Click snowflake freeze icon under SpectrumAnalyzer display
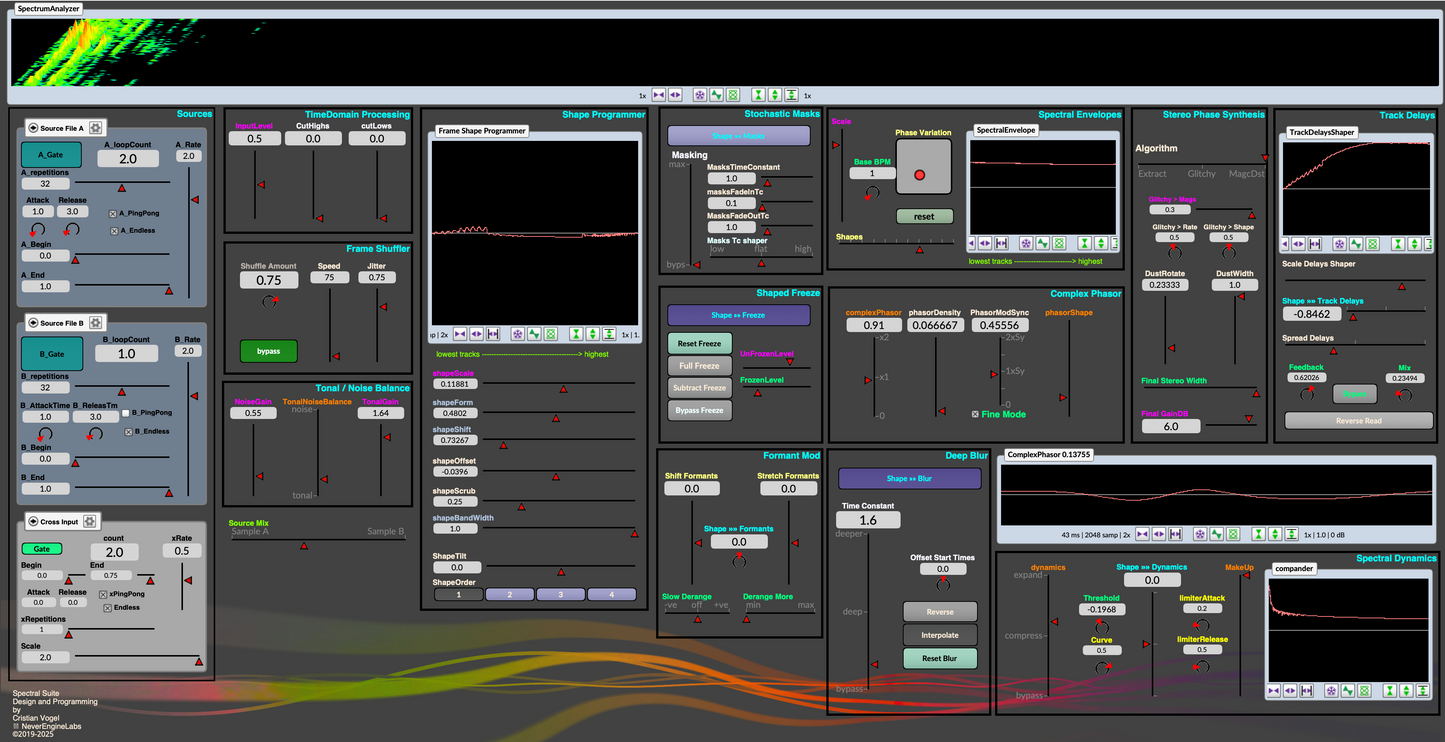Image resolution: width=1445 pixels, height=742 pixels. pyautogui.click(x=700, y=95)
